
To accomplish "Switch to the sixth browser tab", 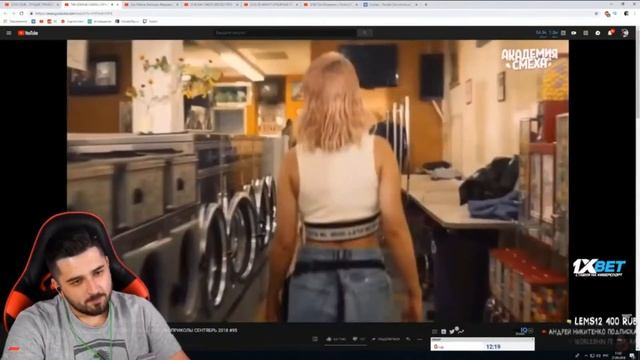I will pos(331,4).
